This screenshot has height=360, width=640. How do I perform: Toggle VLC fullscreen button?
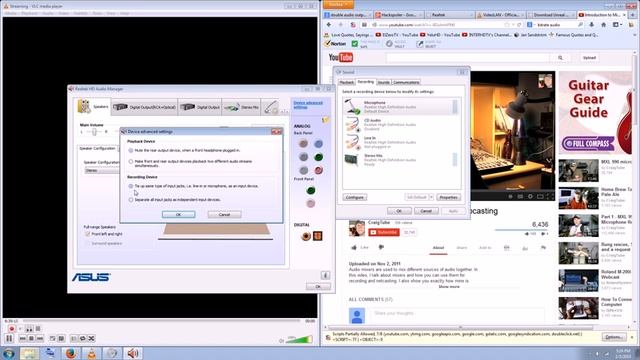pyautogui.click(x=52, y=338)
